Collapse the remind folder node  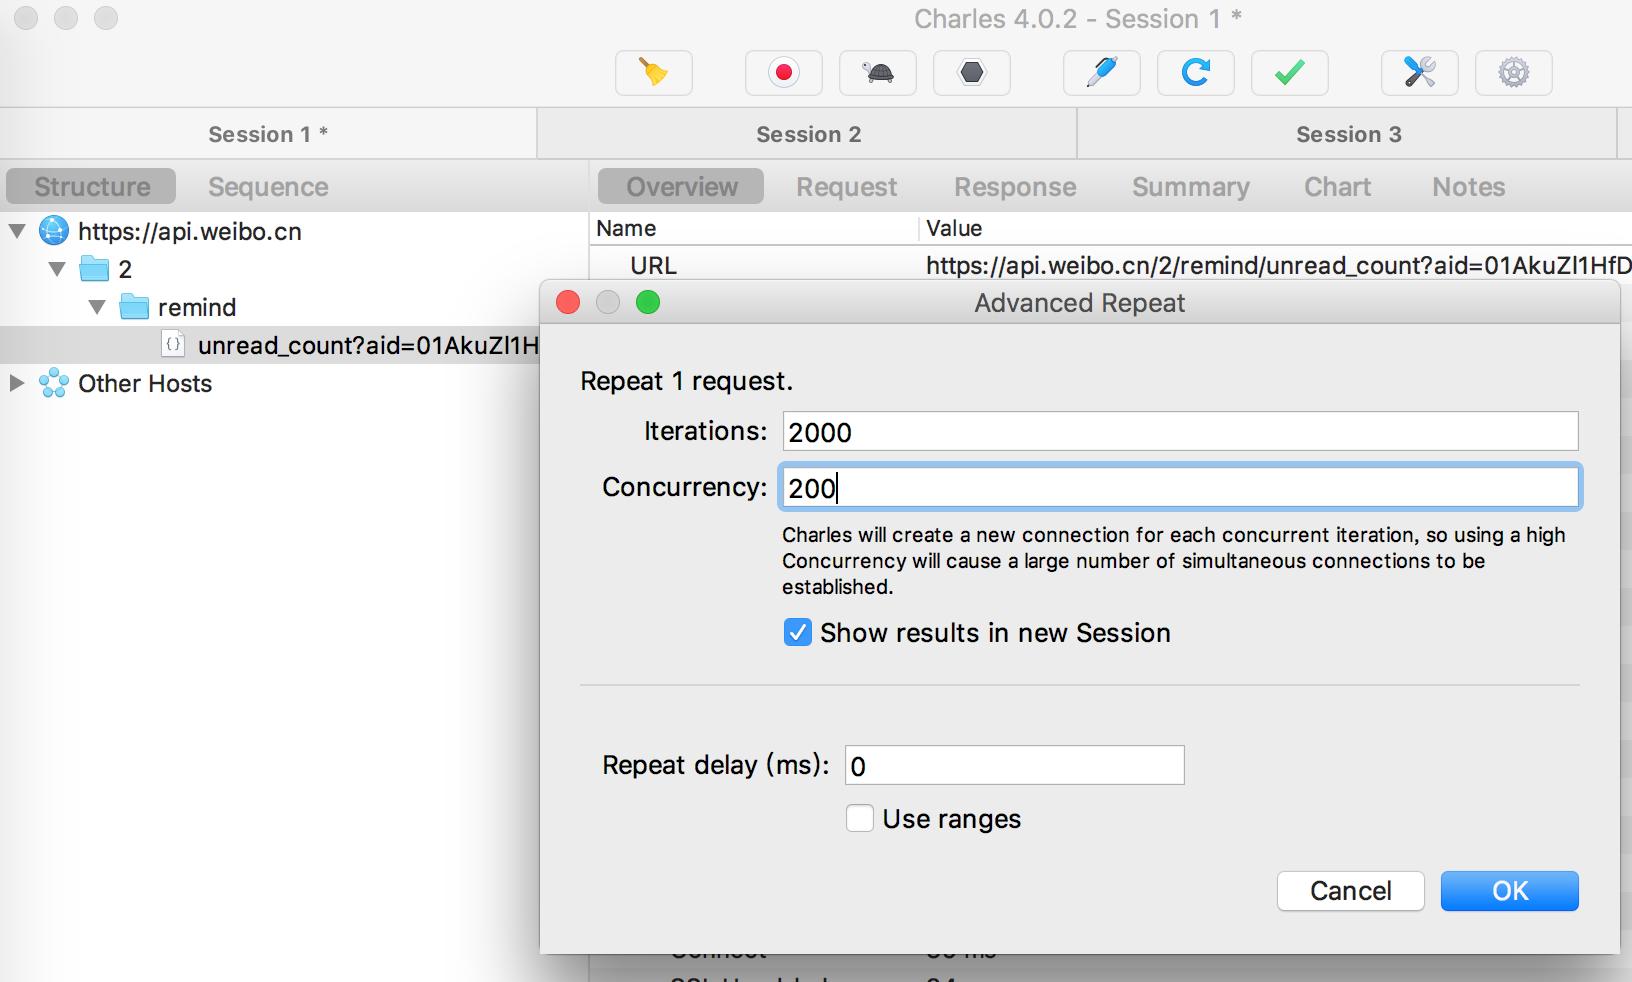97,307
